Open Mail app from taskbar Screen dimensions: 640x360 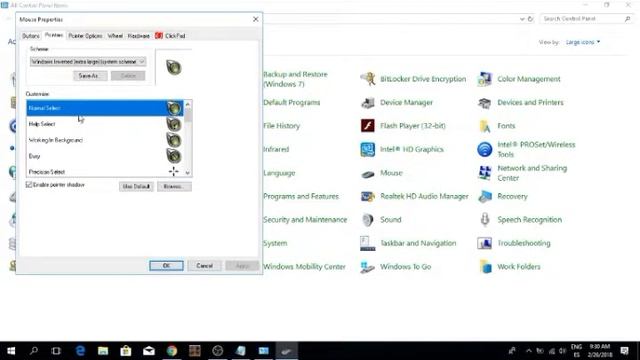pyautogui.click(x=149, y=351)
